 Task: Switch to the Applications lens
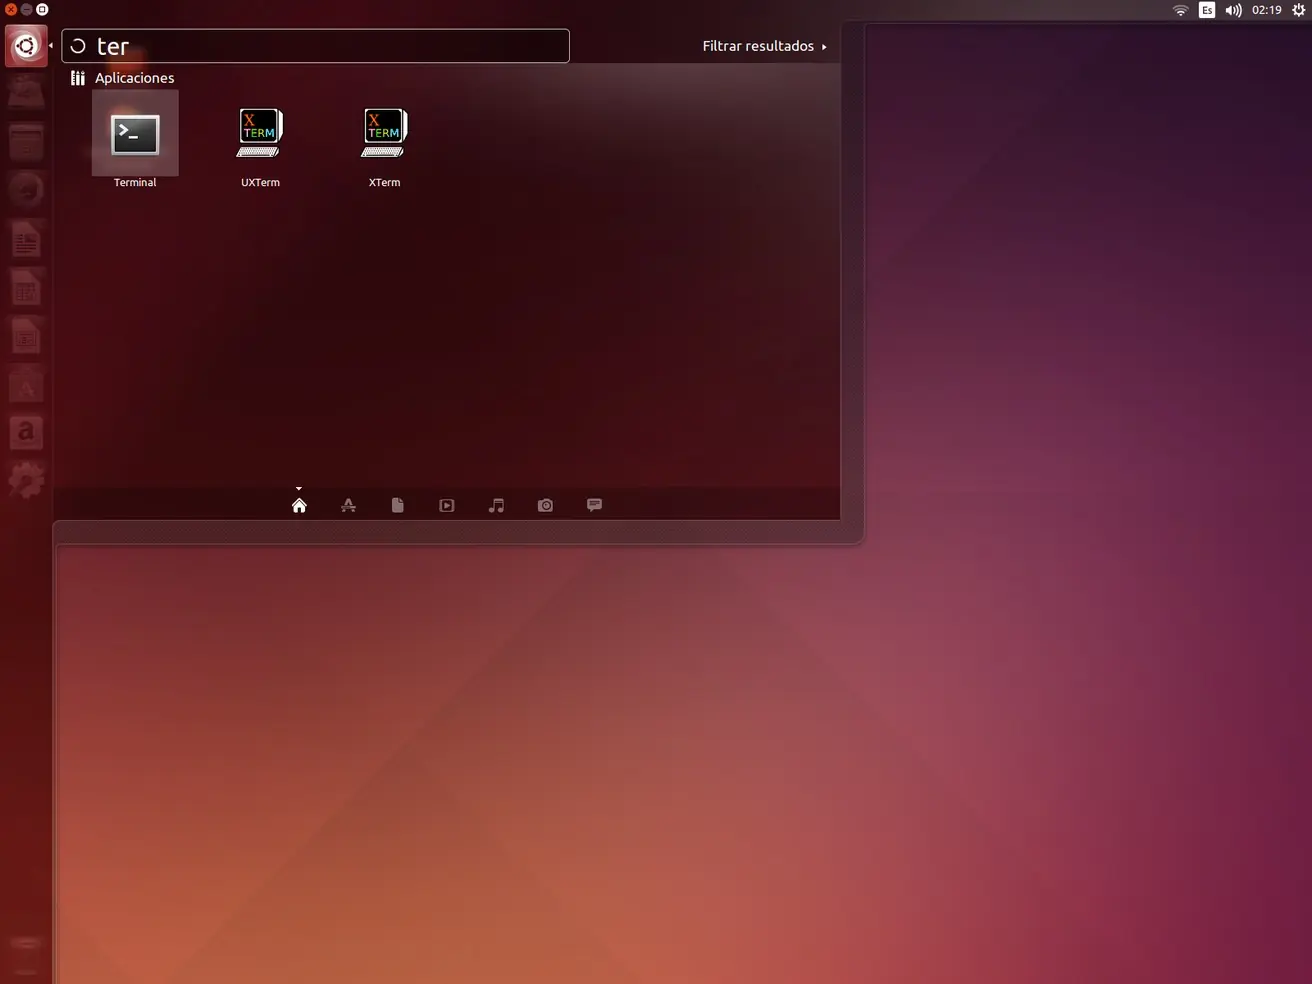coord(348,505)
